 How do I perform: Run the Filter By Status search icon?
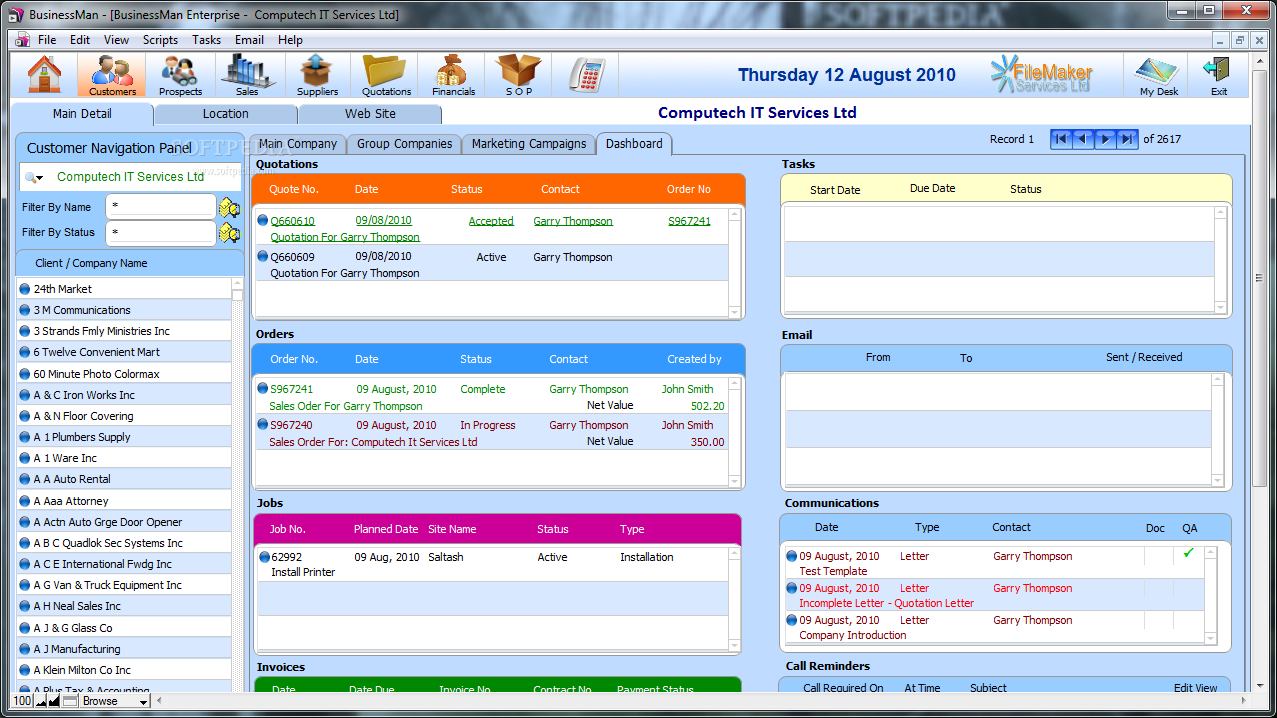point(229,233)
